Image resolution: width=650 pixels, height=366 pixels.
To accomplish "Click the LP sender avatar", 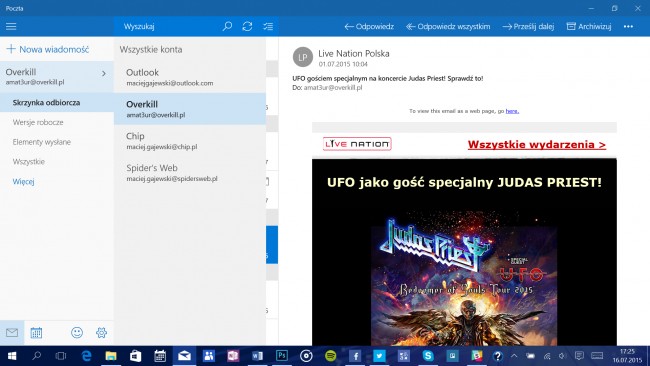I will (303, 57).
